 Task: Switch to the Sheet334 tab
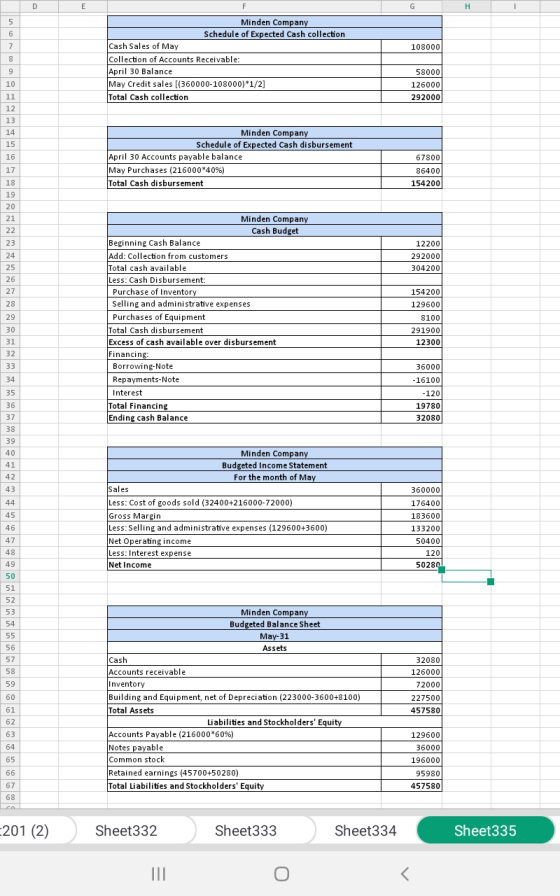click(365, 830)
